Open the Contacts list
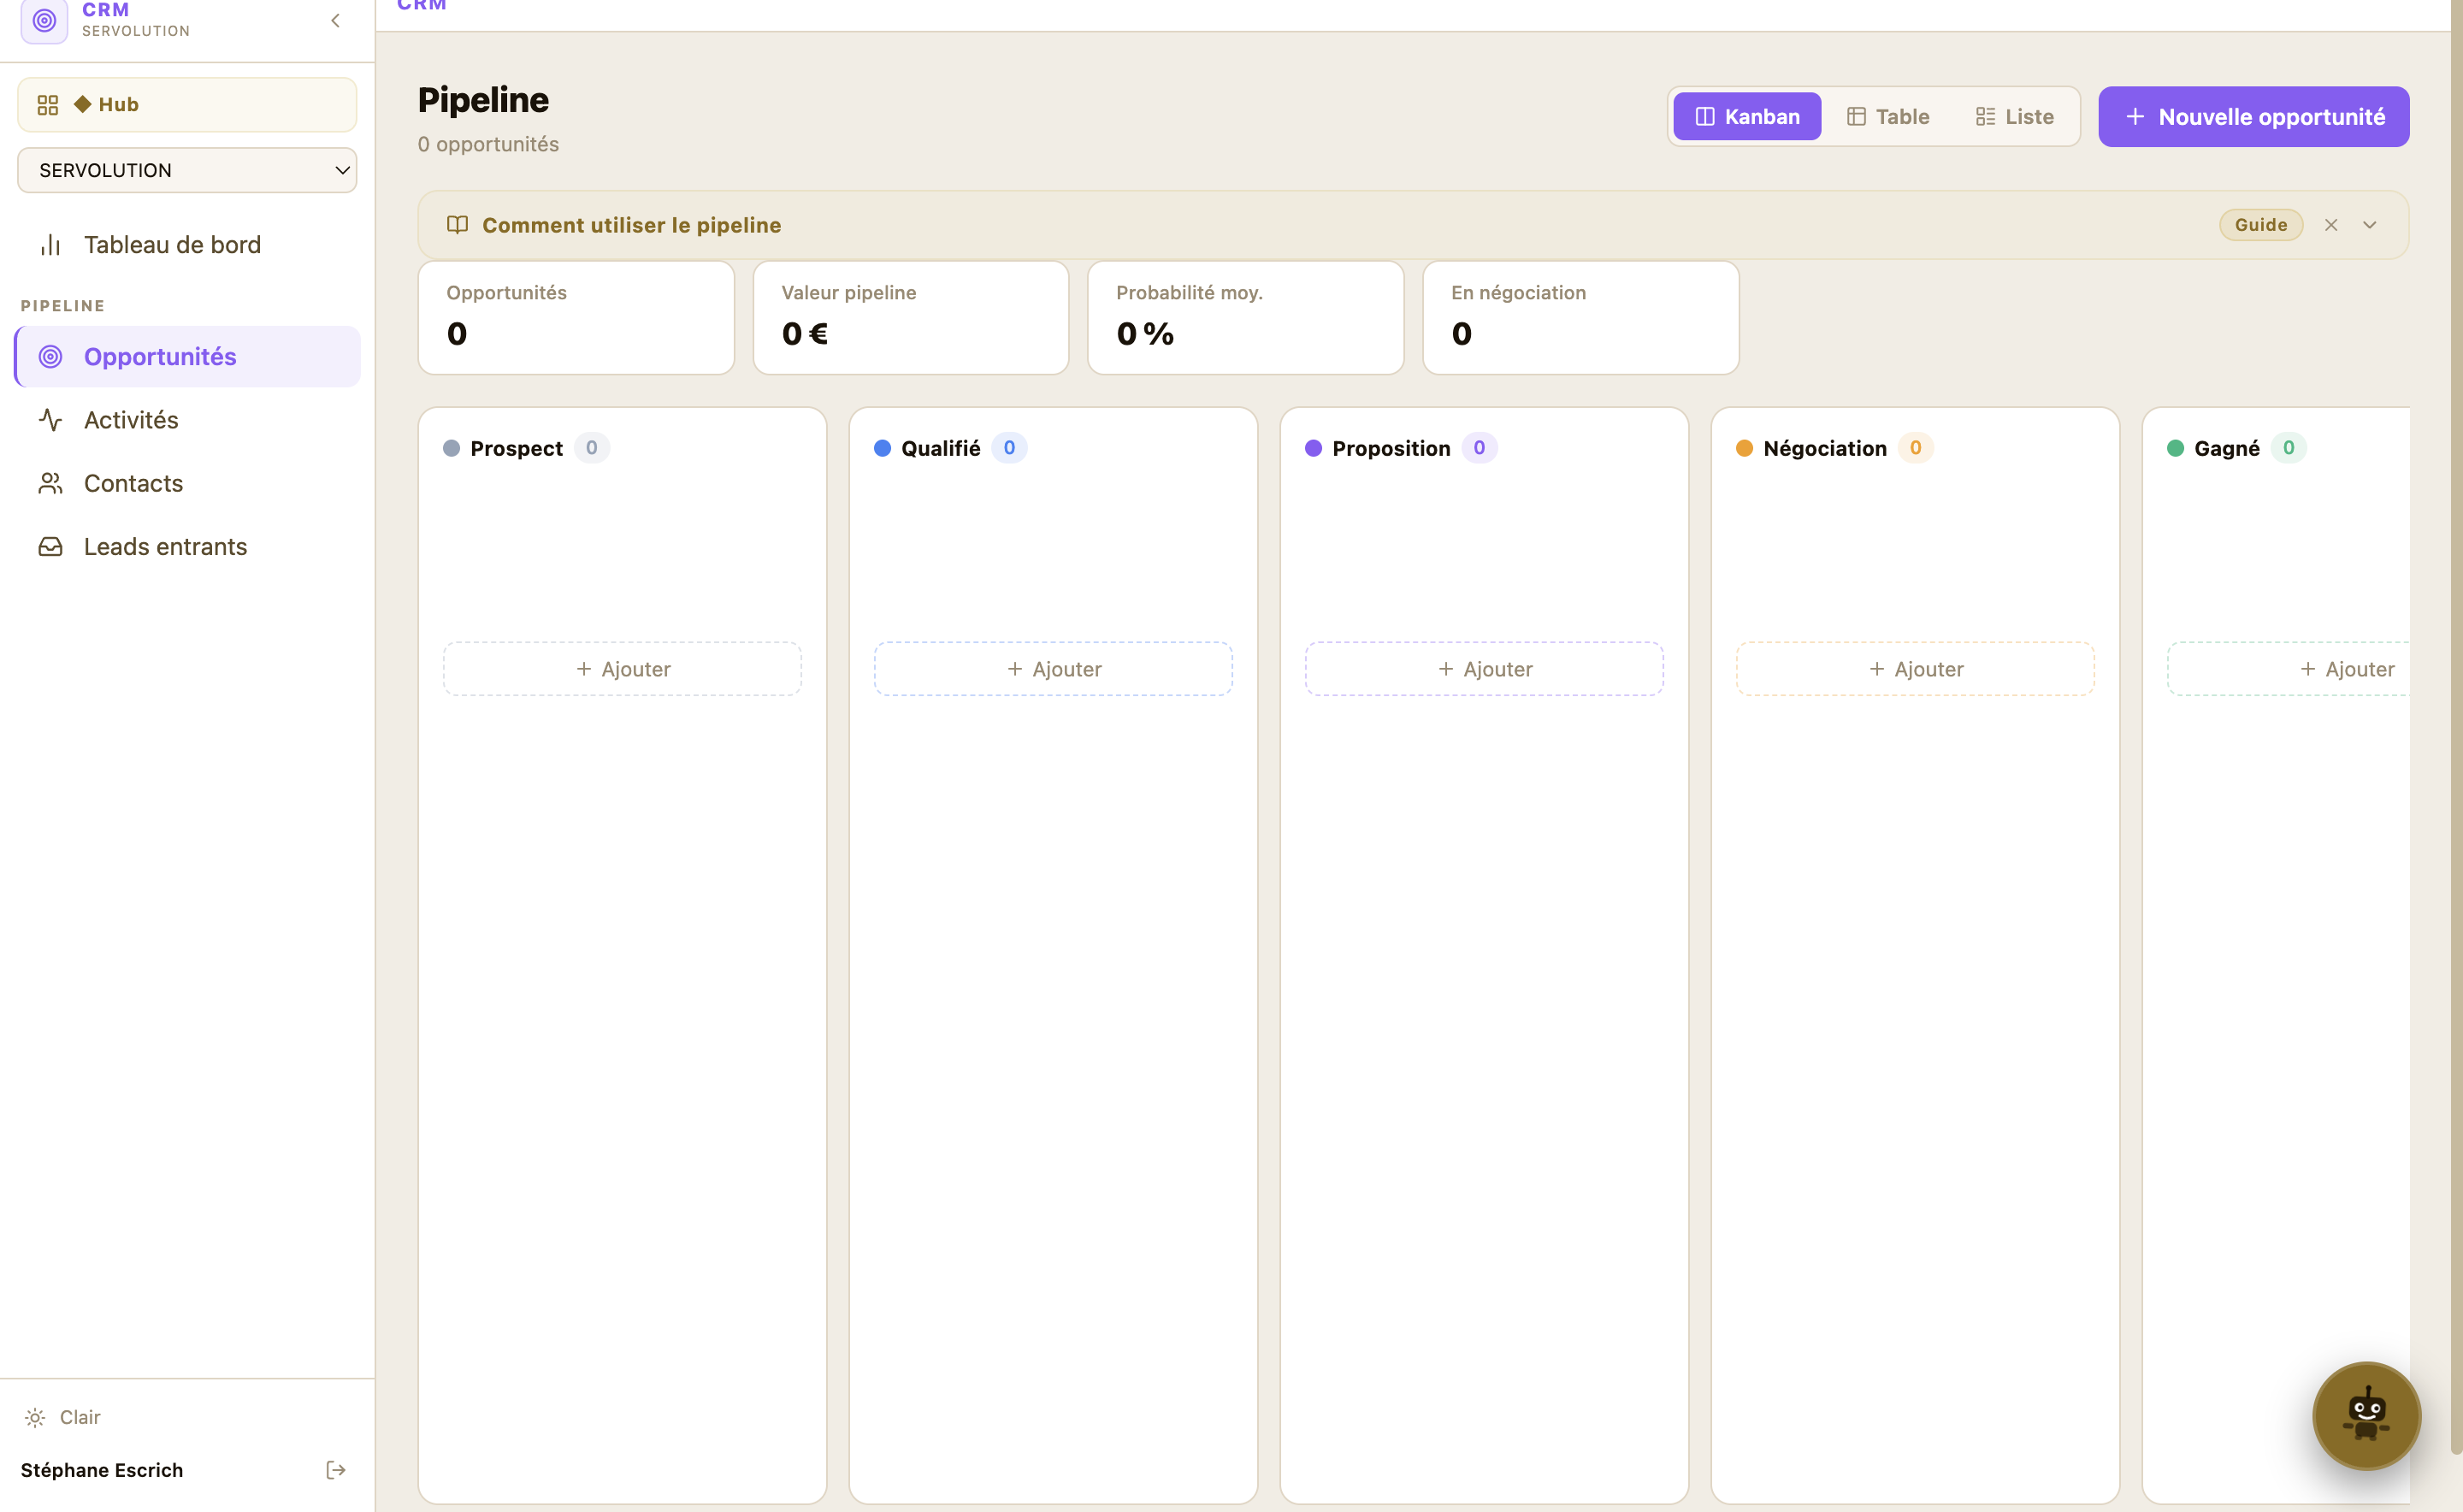The height and width of the screenshot is (1512, 2463). [x=133, y=483]
